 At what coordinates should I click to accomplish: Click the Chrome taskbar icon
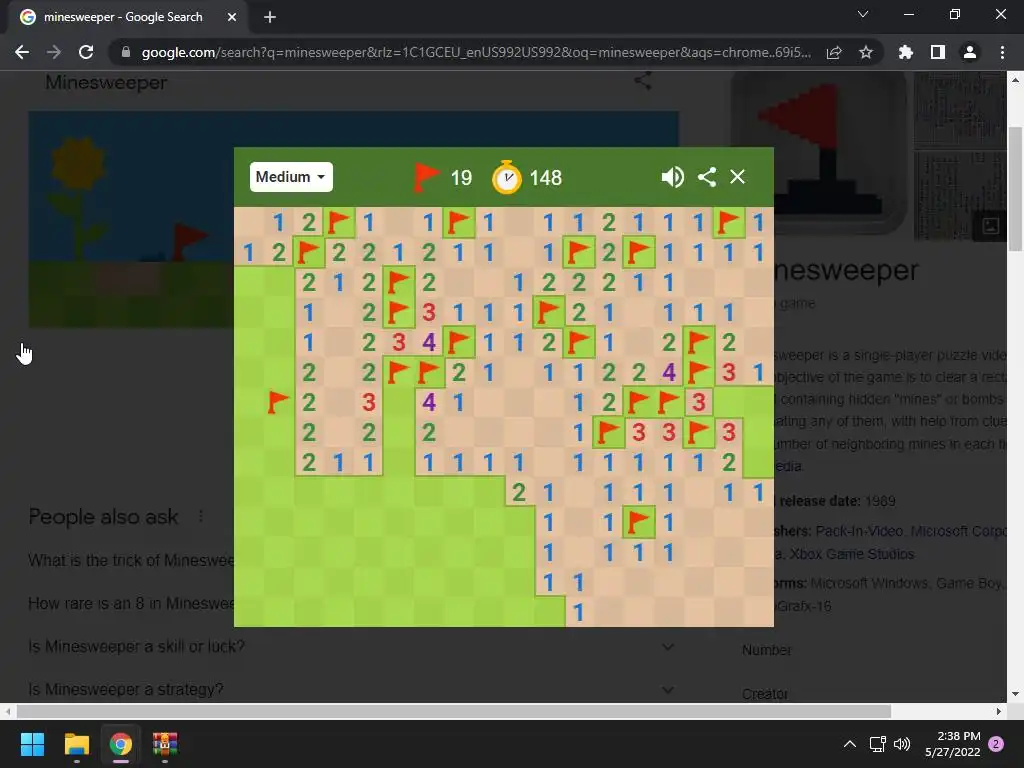[121, 744]
